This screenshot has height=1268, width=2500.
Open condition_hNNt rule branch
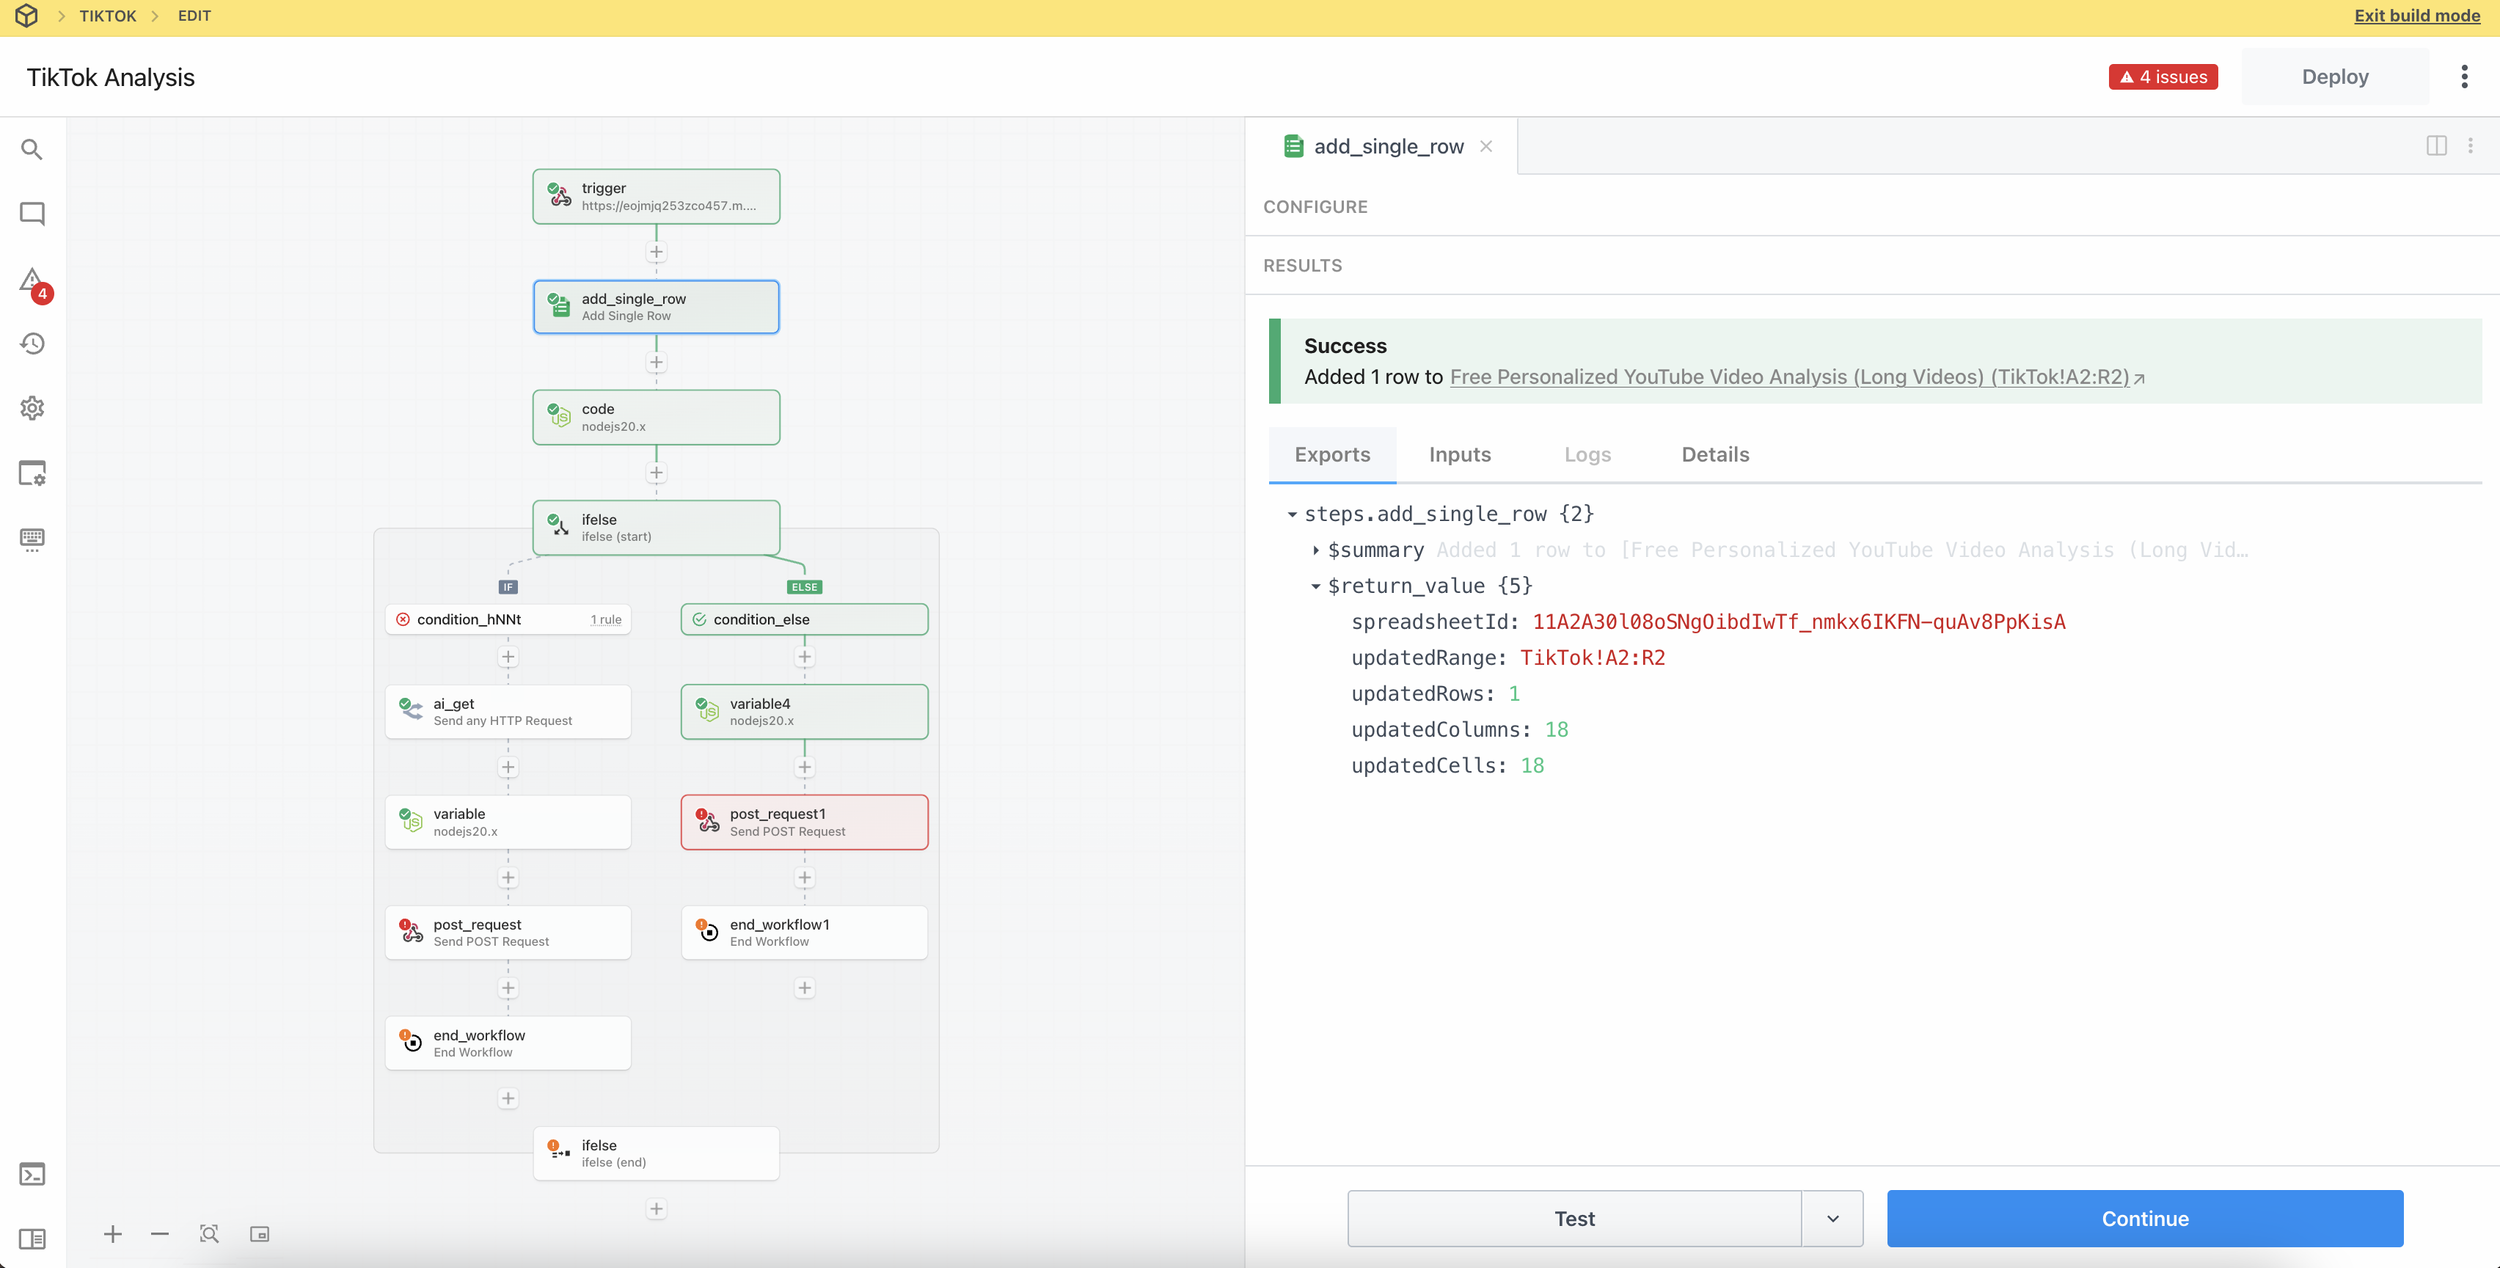click(508, 620)
